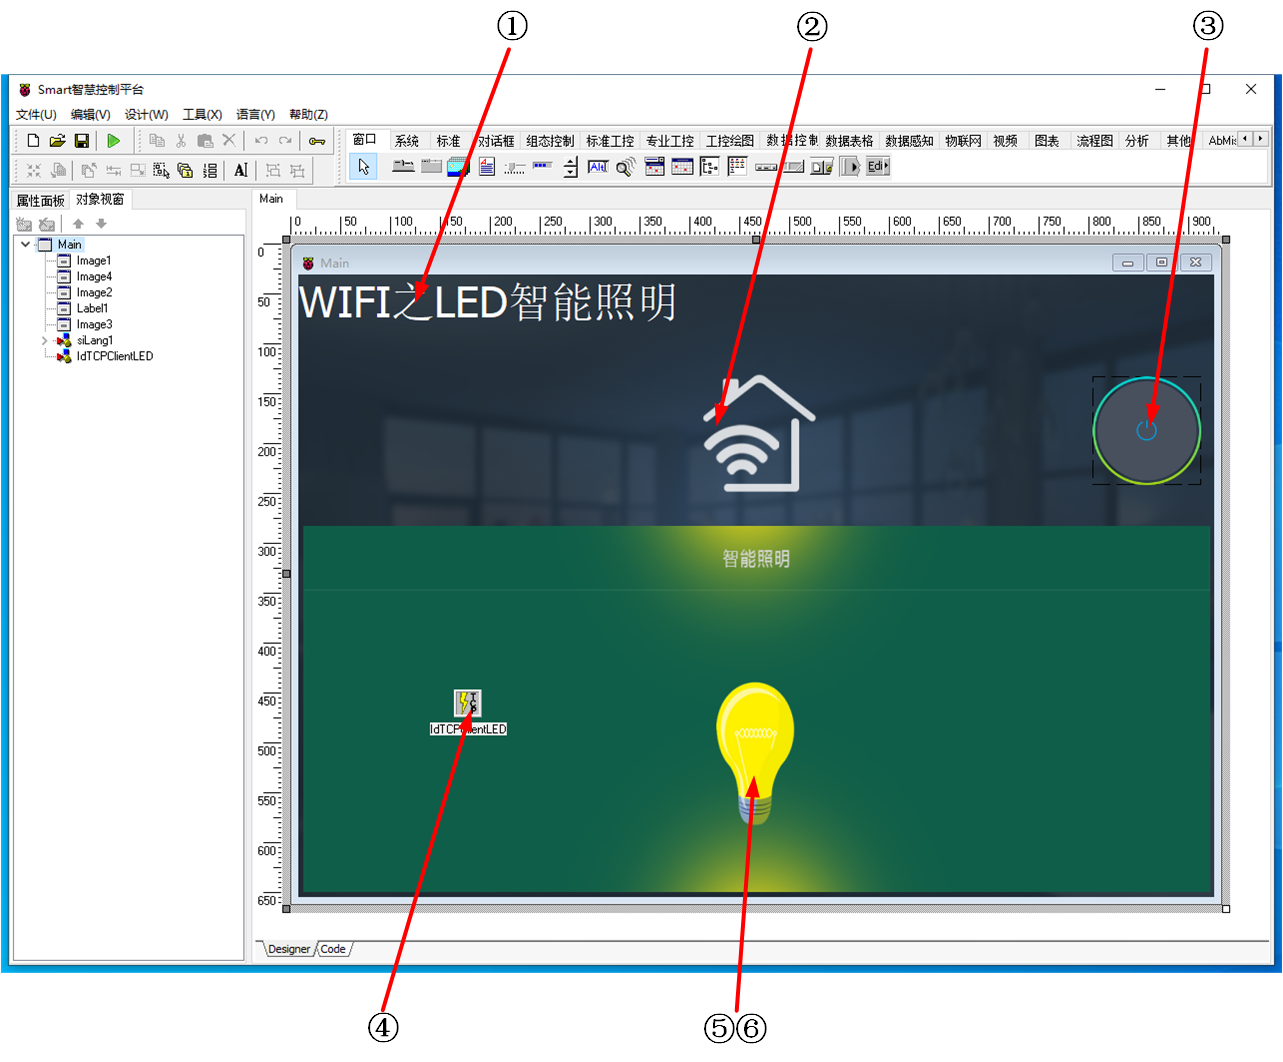1283x1062 pixels.
Task: Switch to the 组态控制 palette tab
Action: [x=550, y=141]
